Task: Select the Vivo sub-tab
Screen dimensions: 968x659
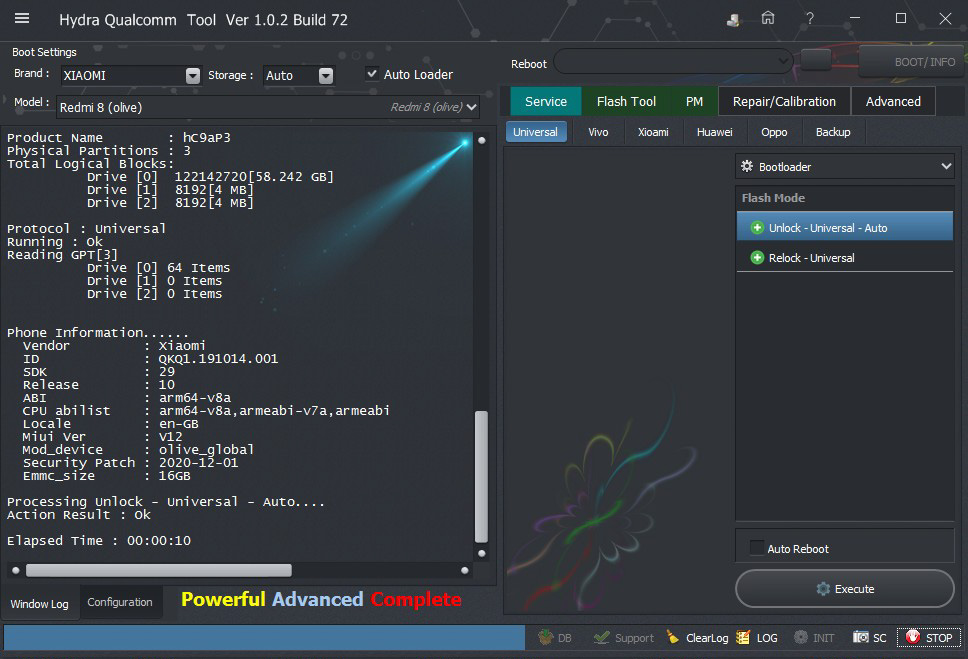Action: click(598, 132)
